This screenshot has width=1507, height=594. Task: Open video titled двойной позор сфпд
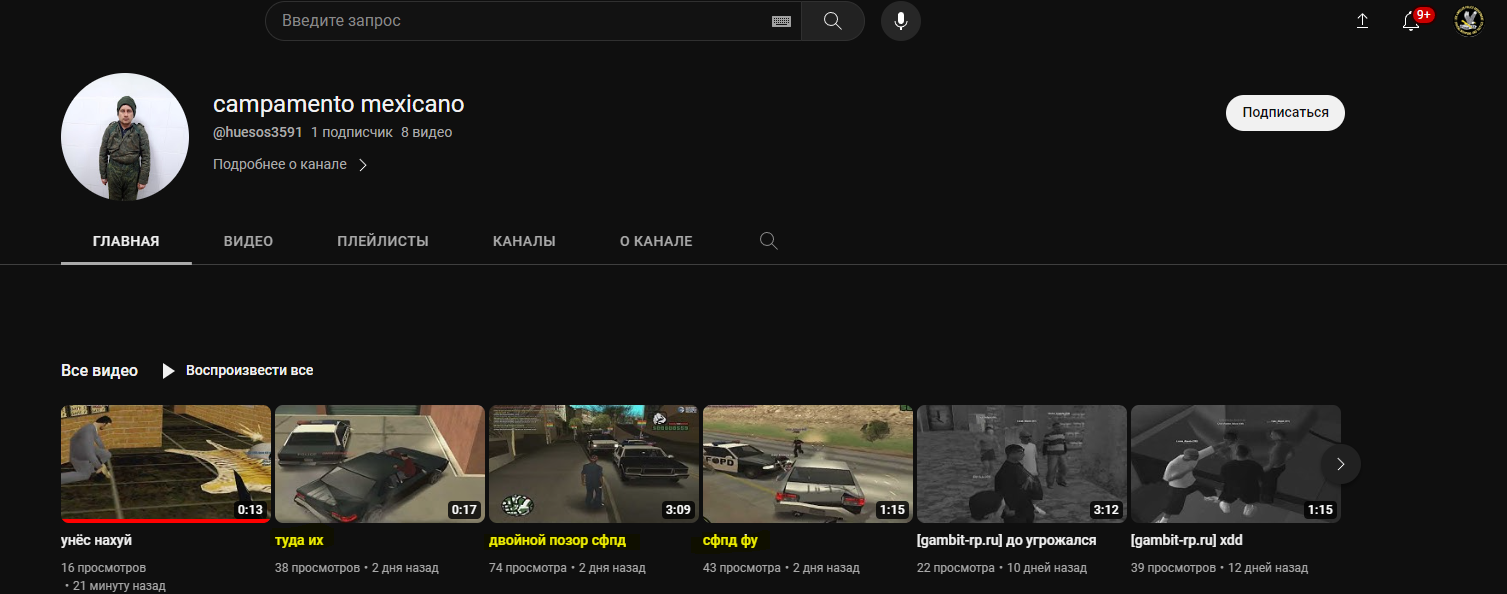click(557, 540)
